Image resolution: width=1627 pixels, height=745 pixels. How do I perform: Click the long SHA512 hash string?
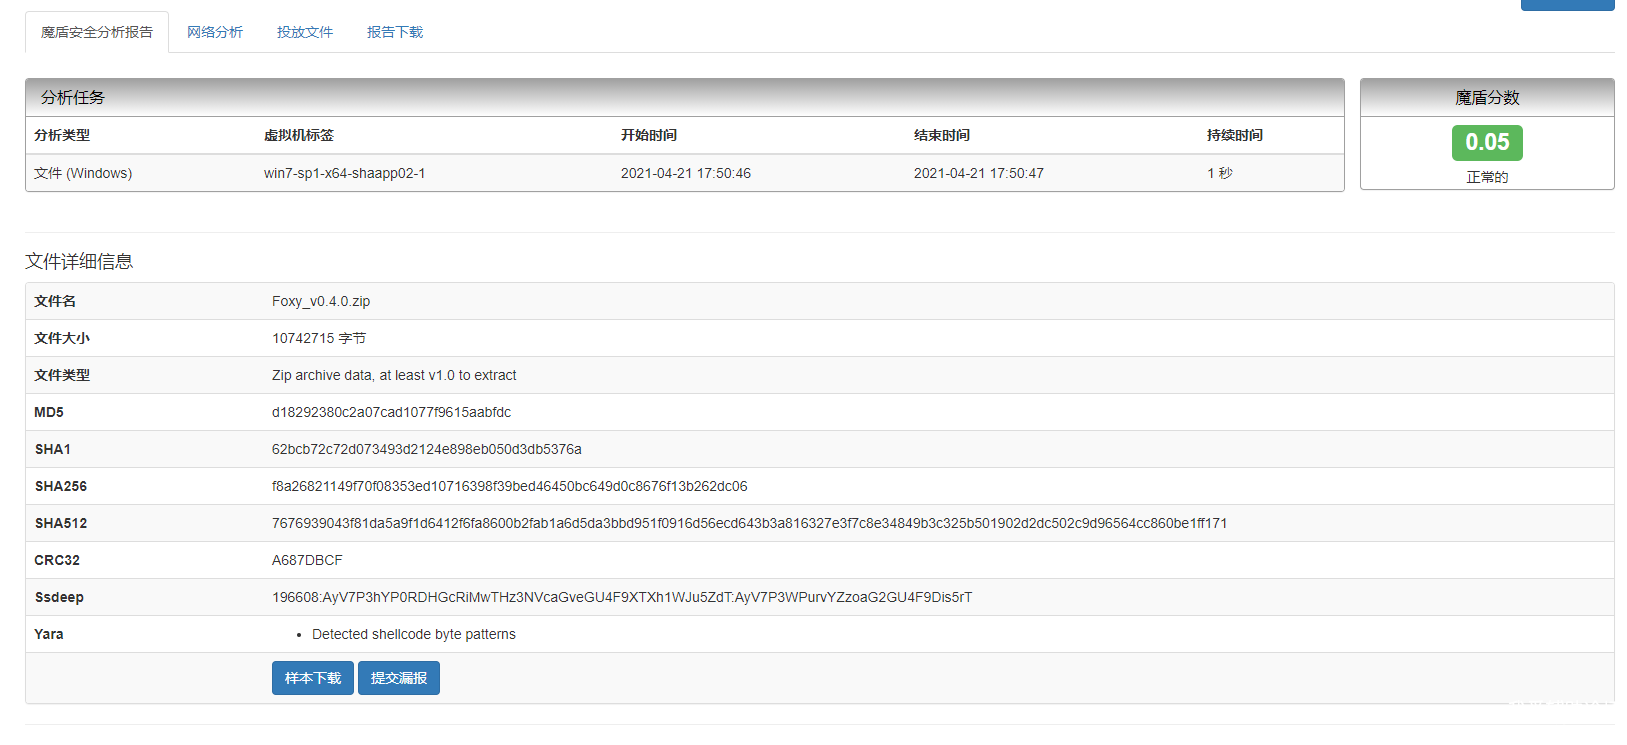749,523
